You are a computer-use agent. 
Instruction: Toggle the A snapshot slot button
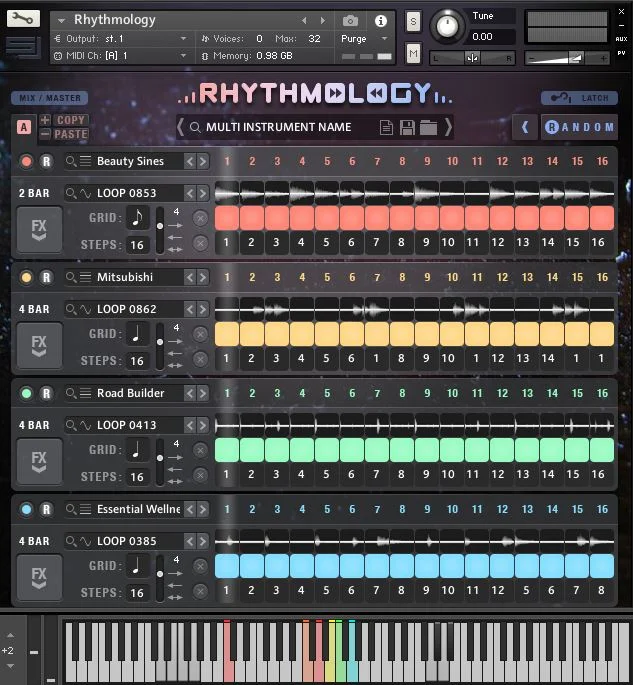(x=24, y=127)
